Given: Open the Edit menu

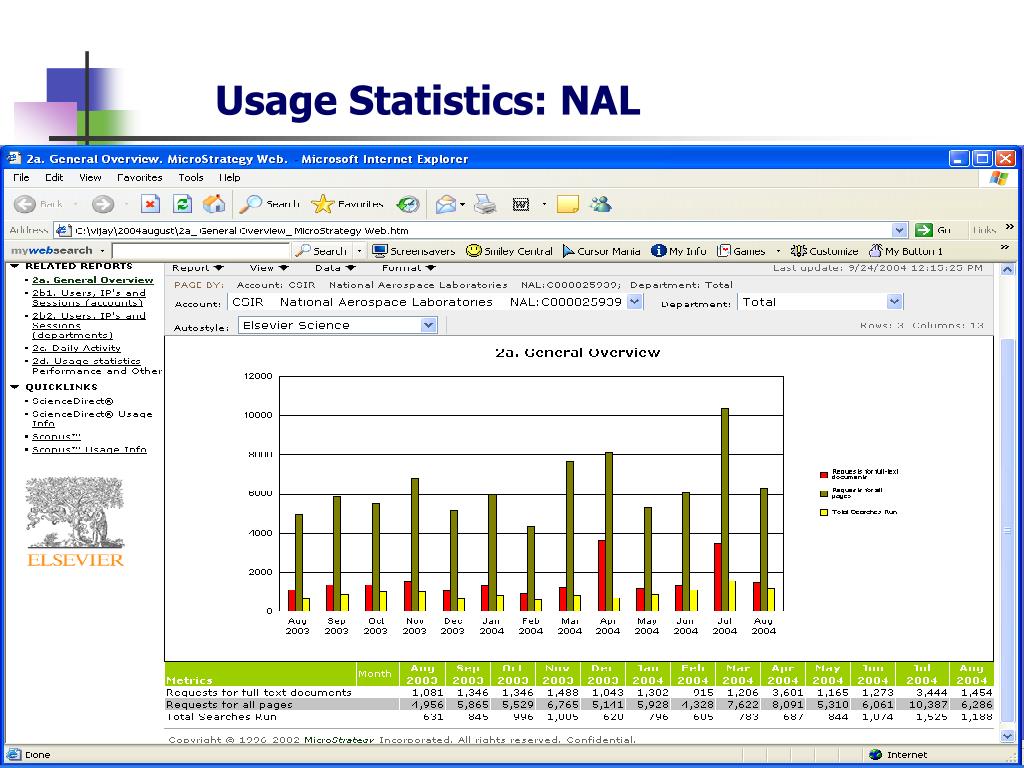Looking at the screenshot, I should click(x=54, y=178).
